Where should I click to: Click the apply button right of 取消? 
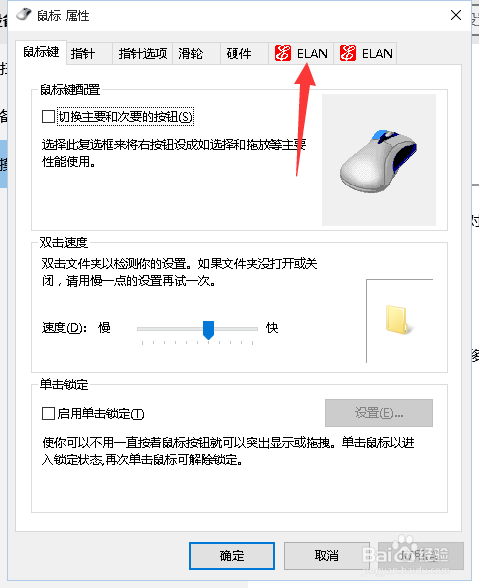pos(421,555)
